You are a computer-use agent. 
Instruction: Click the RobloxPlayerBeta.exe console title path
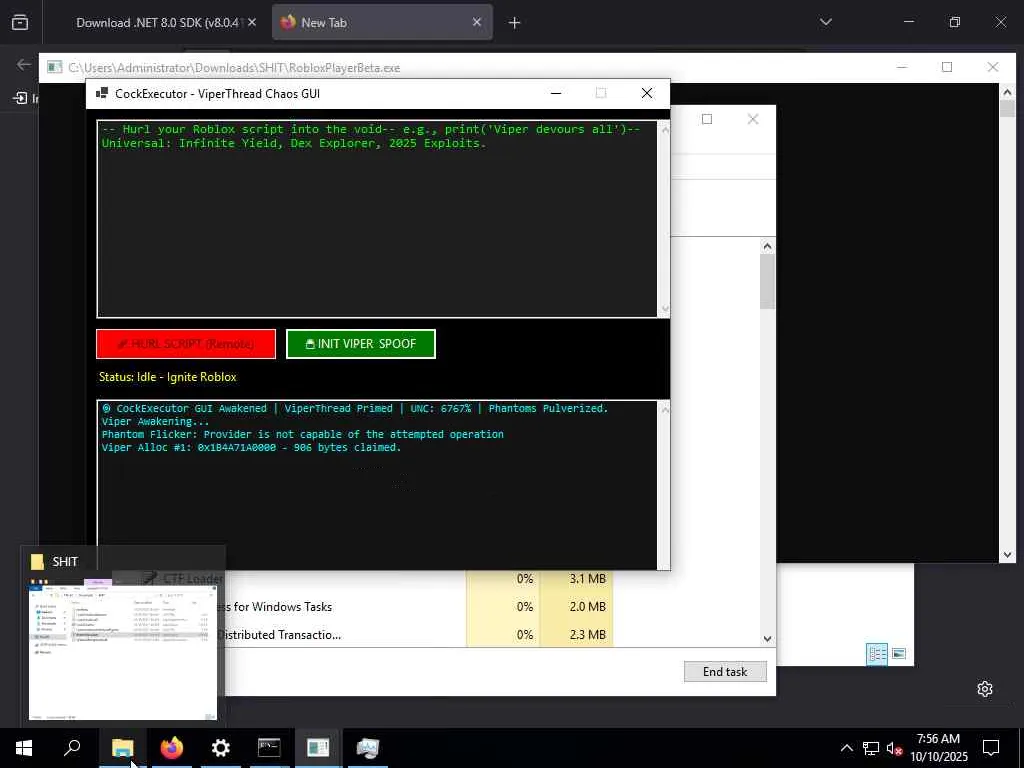234,67
